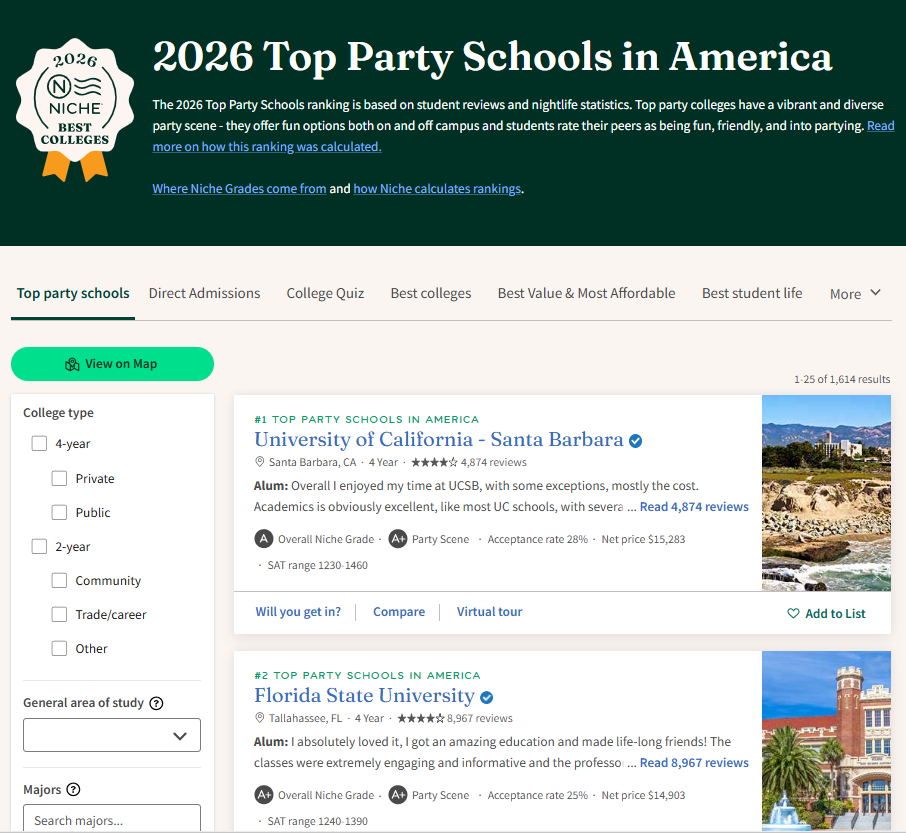Expand the More tab menu
The image size is (906, 833).
(855, 293)
